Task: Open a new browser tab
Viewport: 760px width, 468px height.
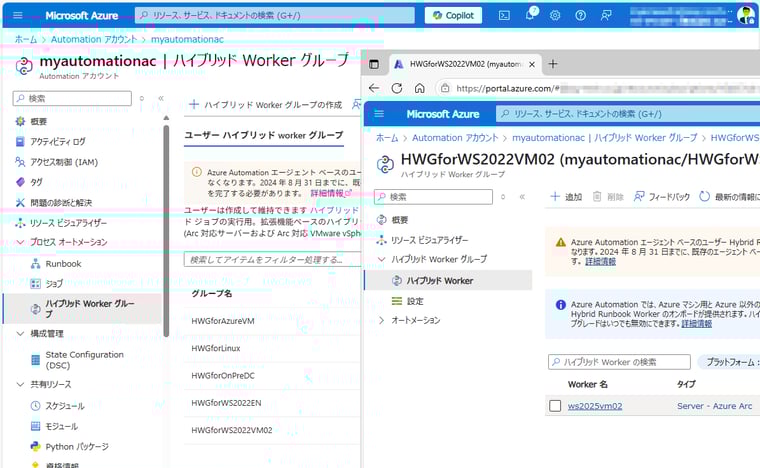Action: (x=553, y=64)
